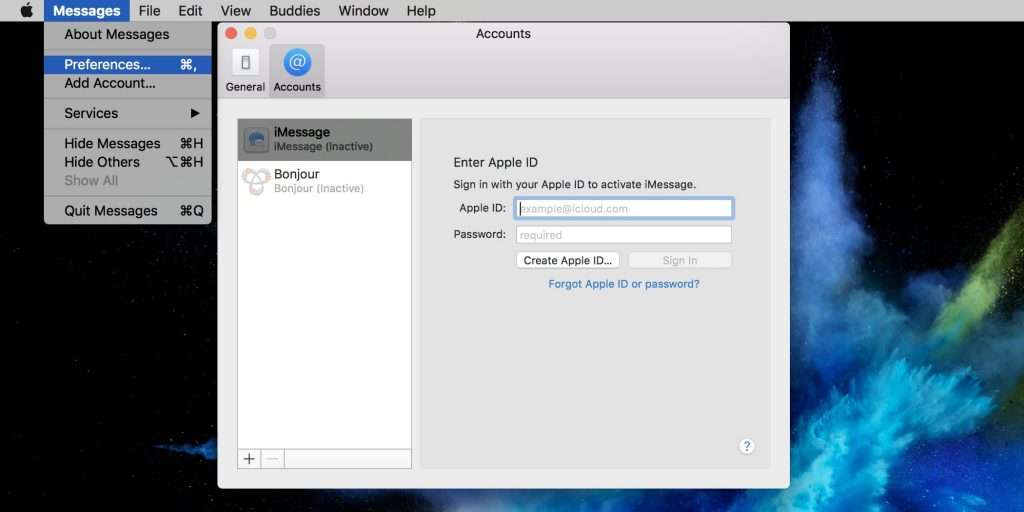Expand the Services submenu
This screenshot has width=1024, height=512.
(x=128, y=113)
